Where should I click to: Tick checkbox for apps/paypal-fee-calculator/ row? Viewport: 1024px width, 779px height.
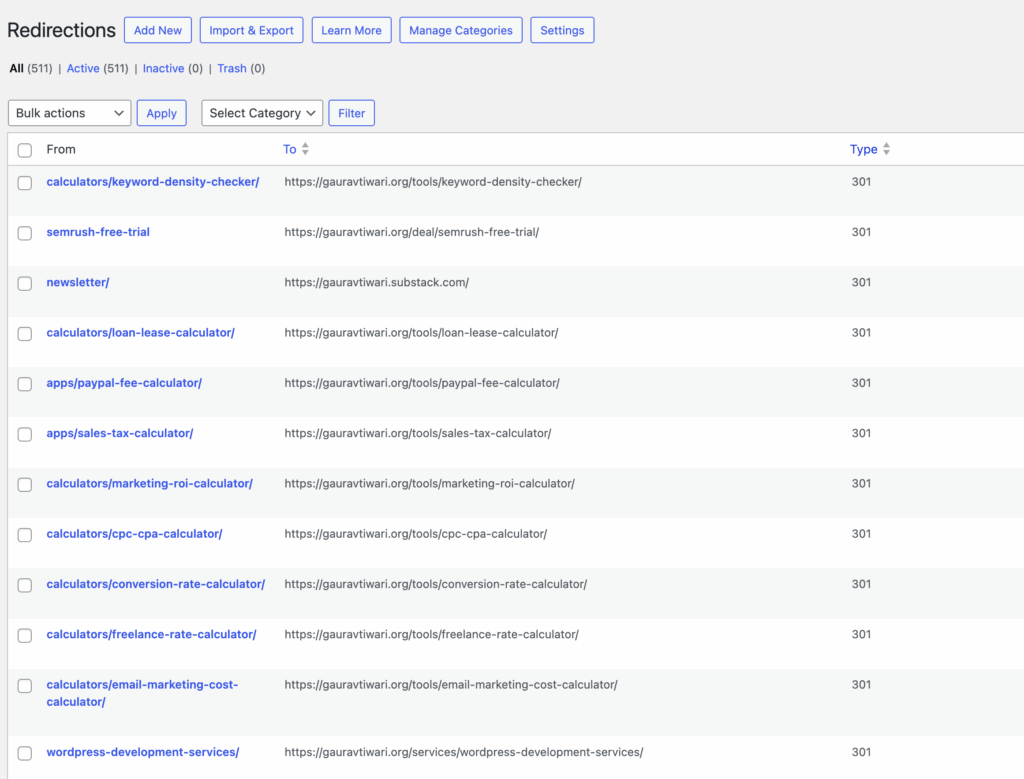click(25, 384)
